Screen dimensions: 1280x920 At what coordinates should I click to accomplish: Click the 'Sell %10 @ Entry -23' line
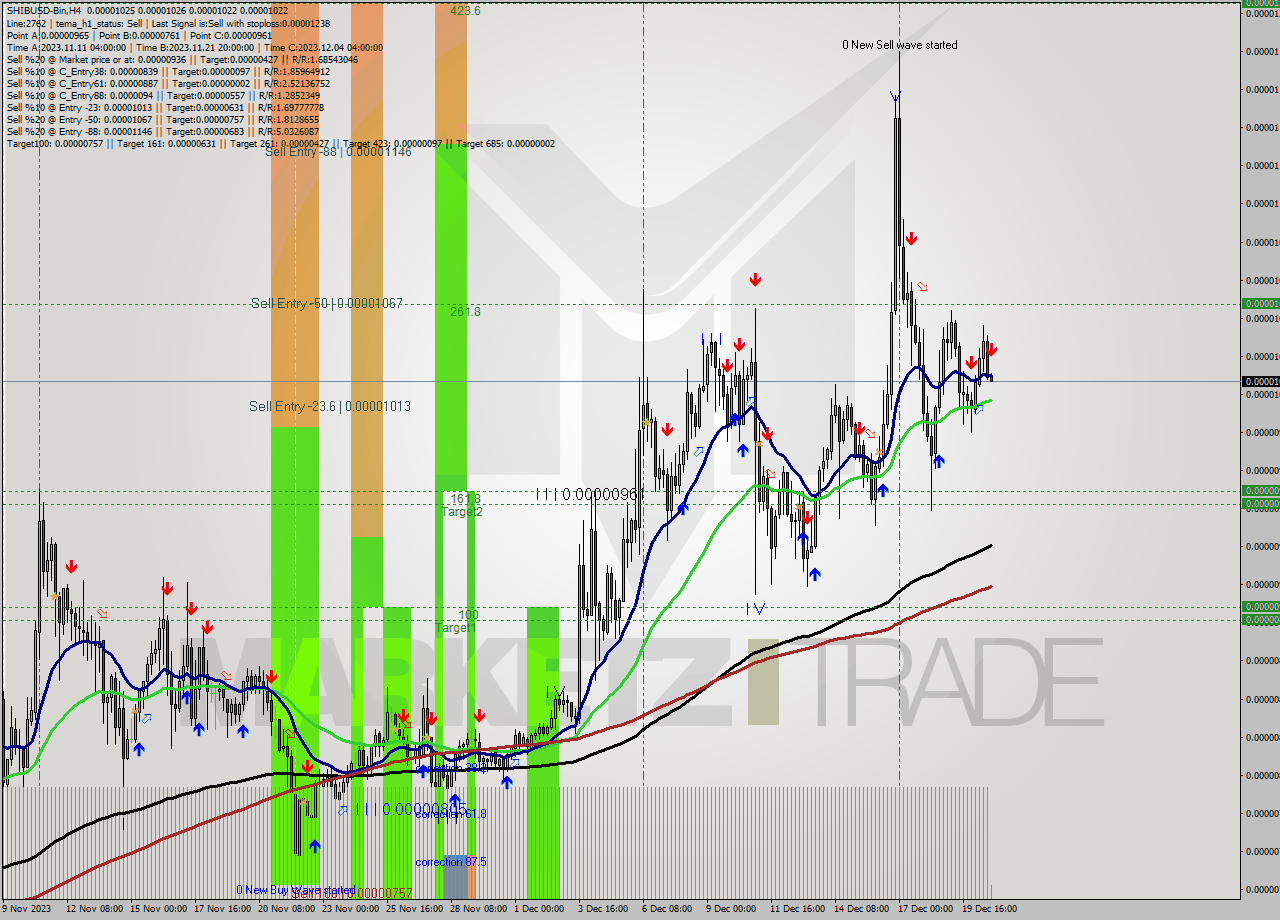165,107
